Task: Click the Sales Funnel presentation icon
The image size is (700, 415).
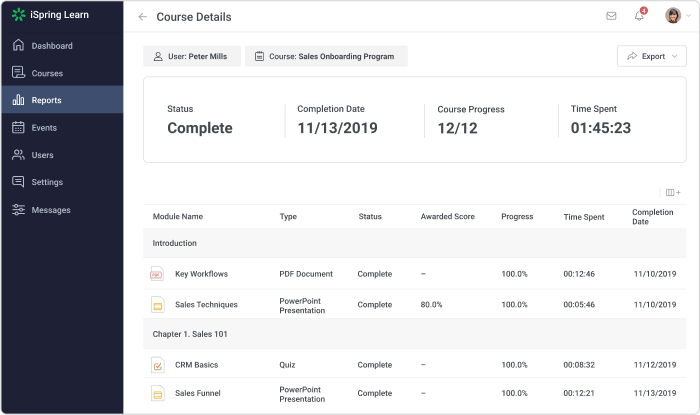Action: pyautogui.click(x=158, y=394)
